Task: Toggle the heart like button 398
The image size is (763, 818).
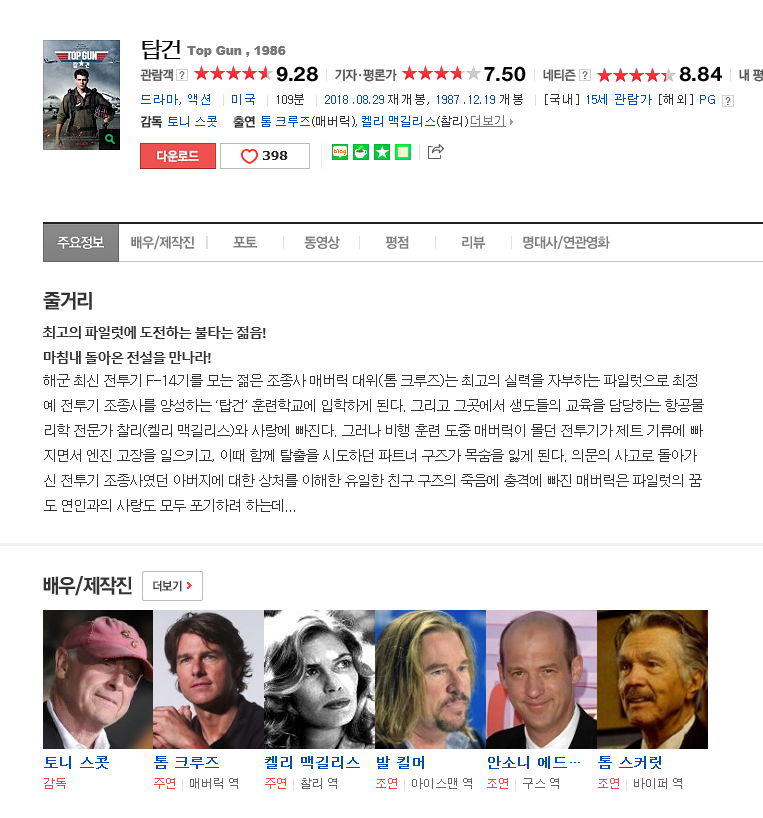Action: 265,156
